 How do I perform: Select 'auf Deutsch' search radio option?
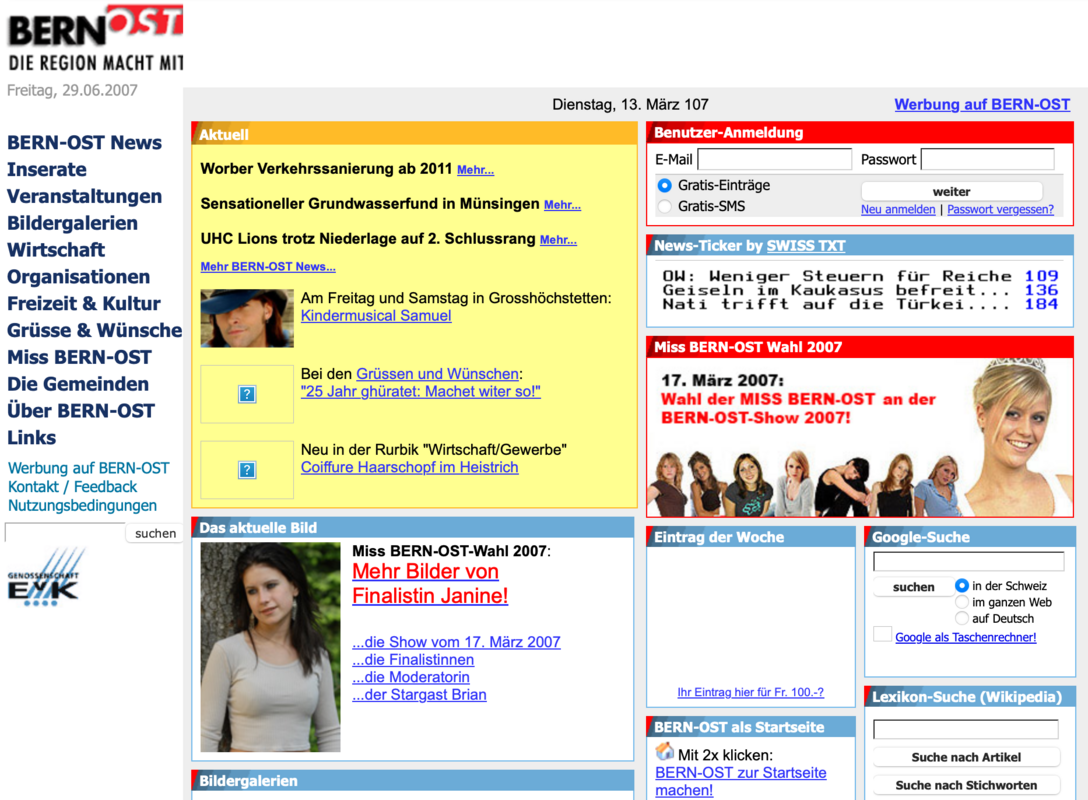click(x=962, y=619)
